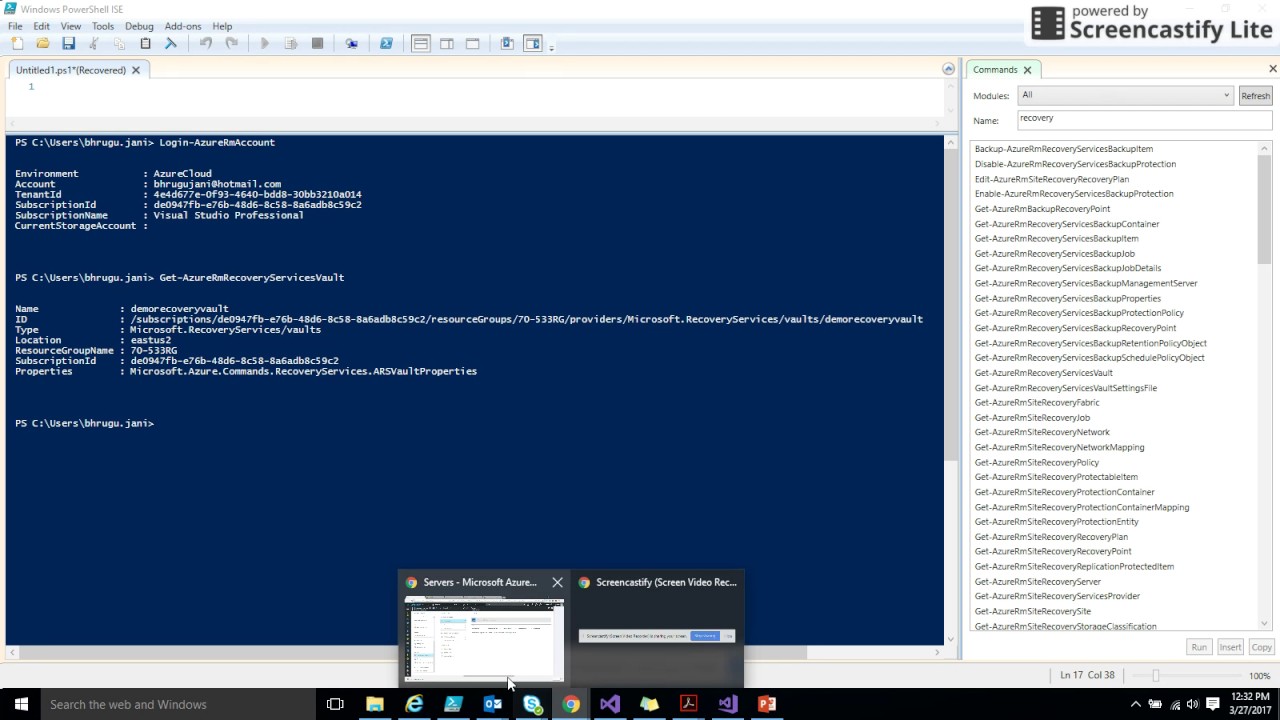
Task: Run the script with the play icon
Action: pyautogui.click(x=265, y=43)
